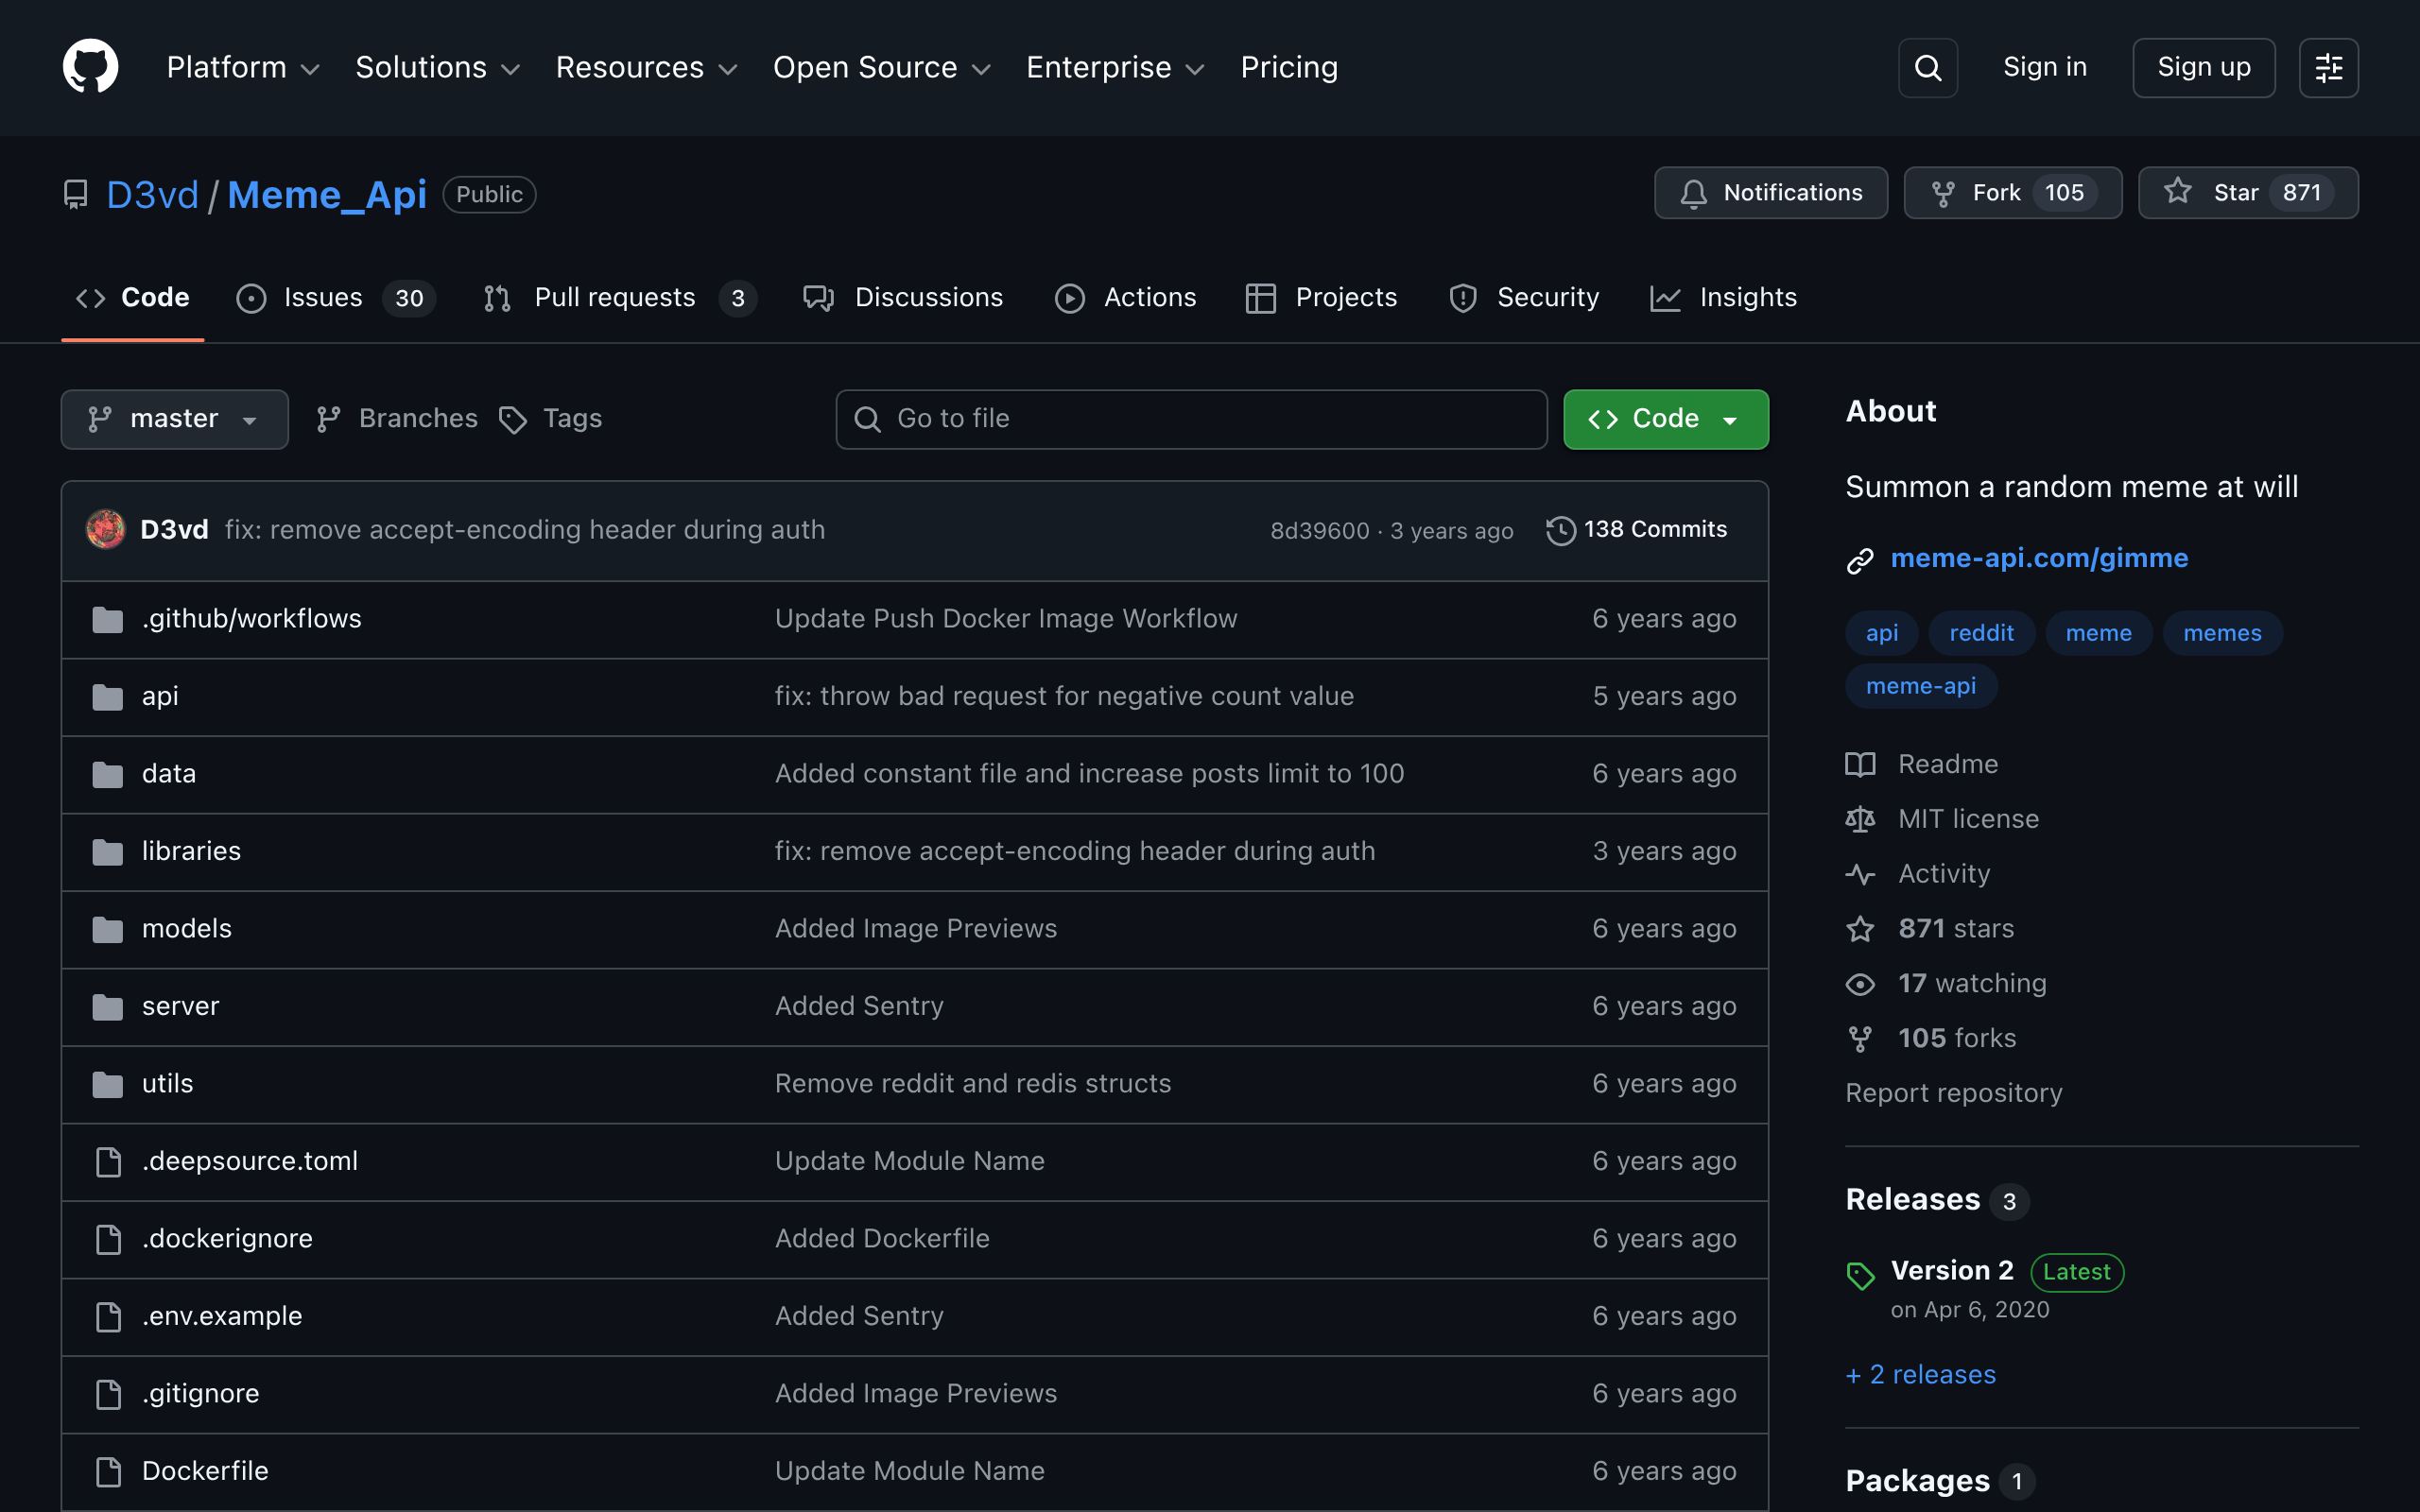Viewport: 2420px width, 1512px height.
Task: Switch to the Discussions tab
Action: point(903,298)
